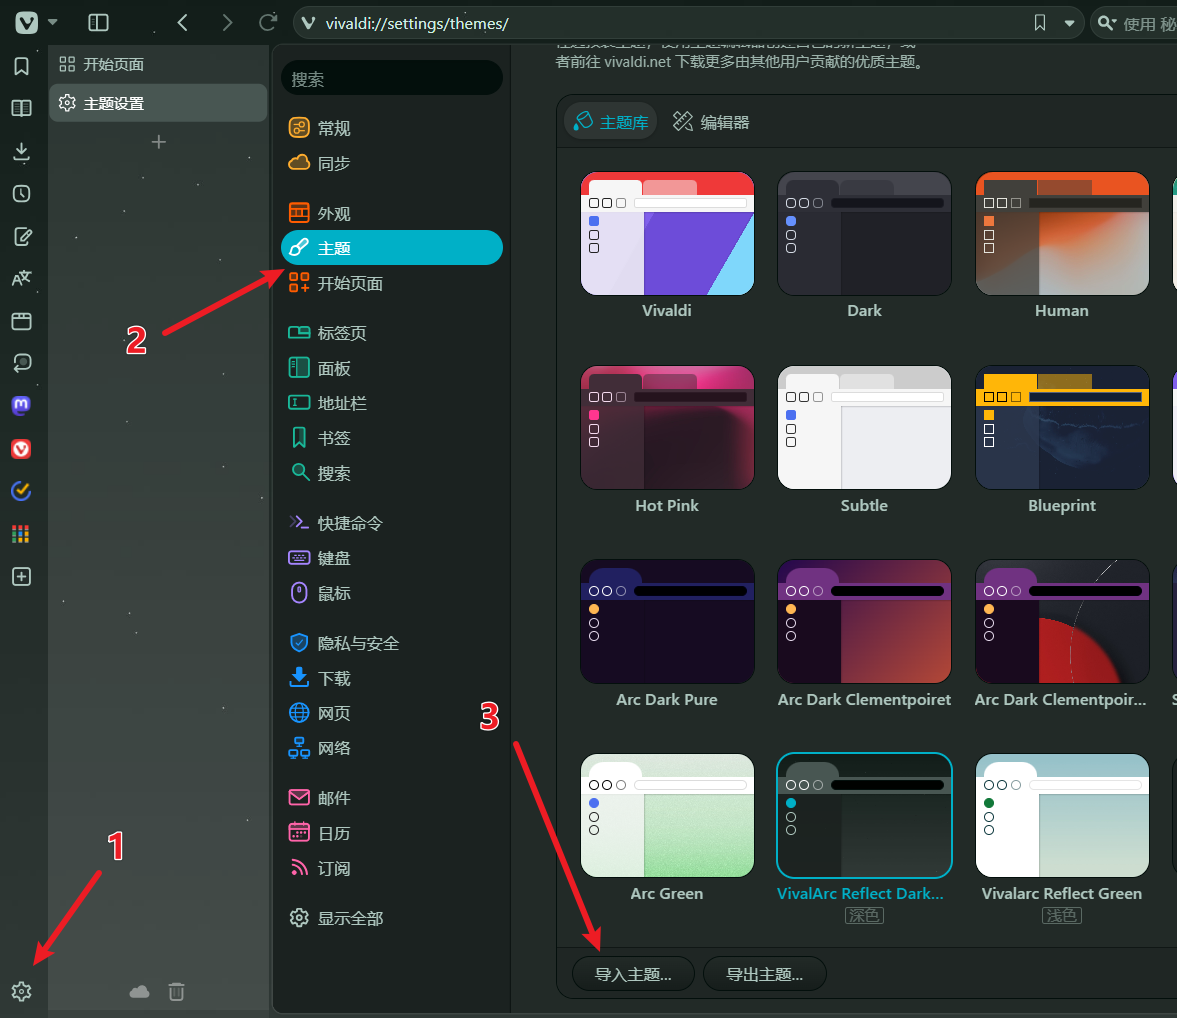Image resolution: width=1177 pixels, height=1018 pixels.
Task: Bookmark this page from address bar
Action: click(x=1040, y=23)
